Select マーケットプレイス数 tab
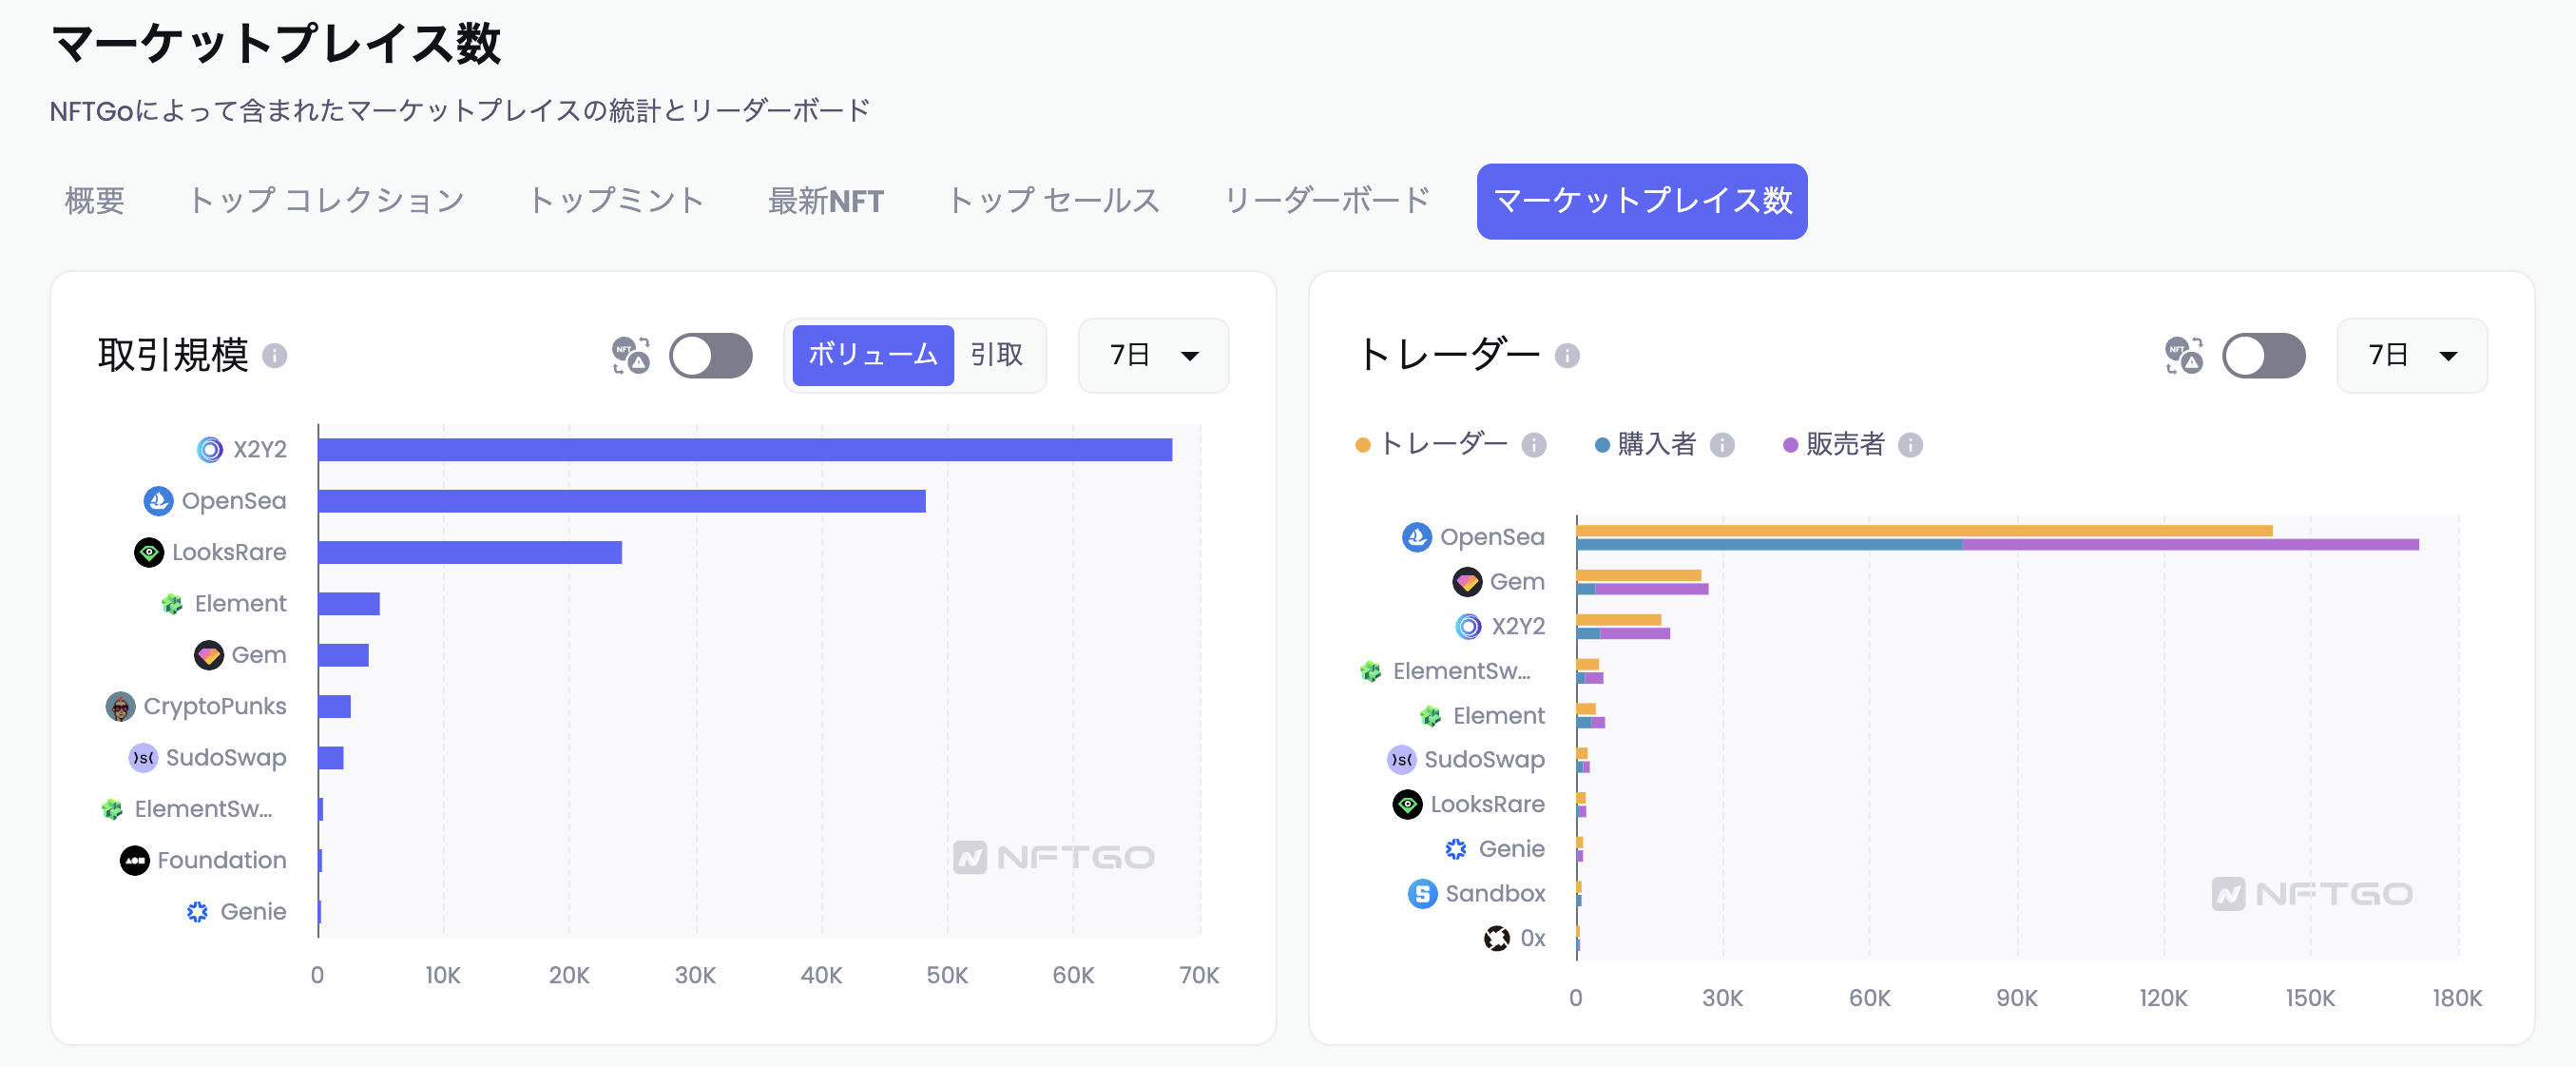Screen dimensions: 2576x1067 pos(1641,201)
